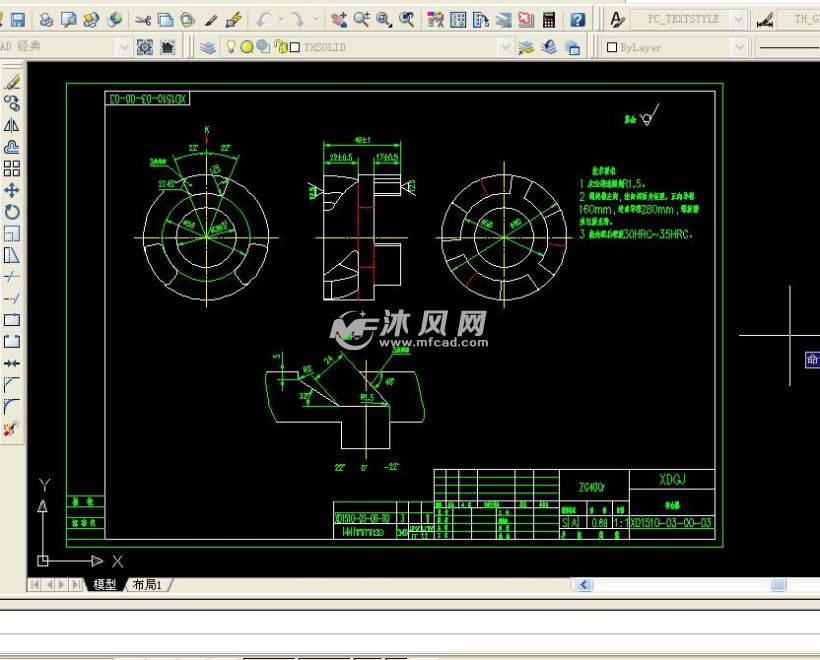
Task: Open Workspace Settings gear icon
Action: (145, 47)
